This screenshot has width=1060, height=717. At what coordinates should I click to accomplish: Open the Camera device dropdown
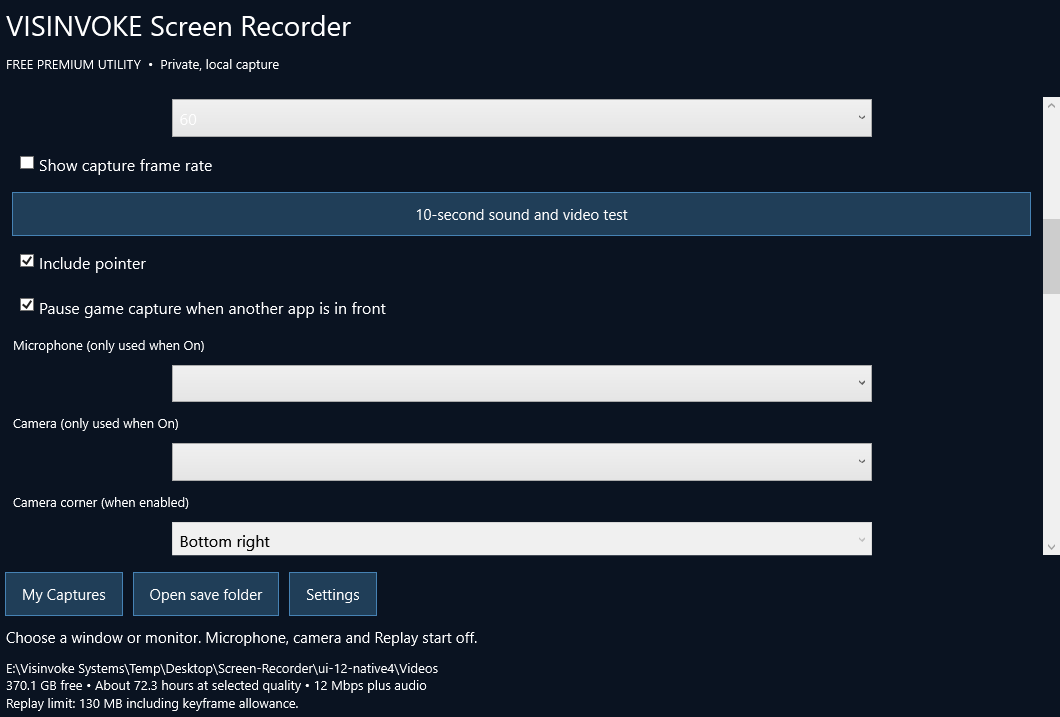point(521,462)
